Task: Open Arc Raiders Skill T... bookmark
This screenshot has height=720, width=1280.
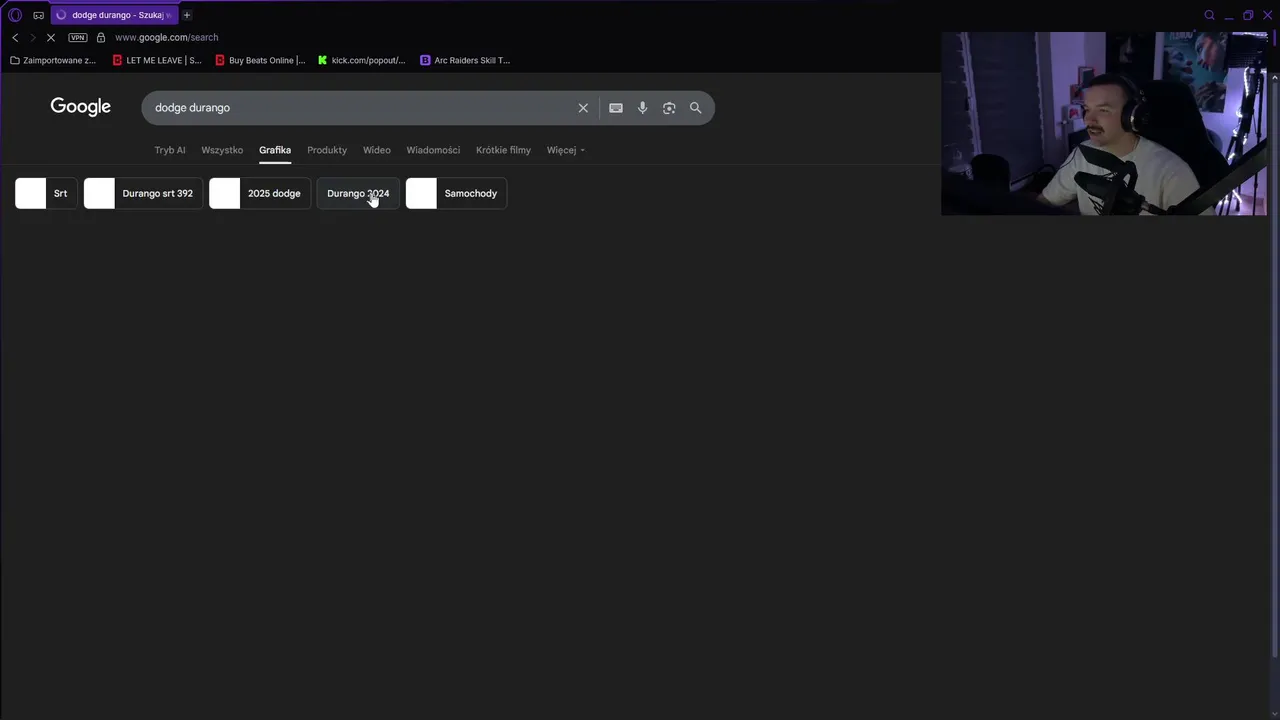Action: [465, 60]
